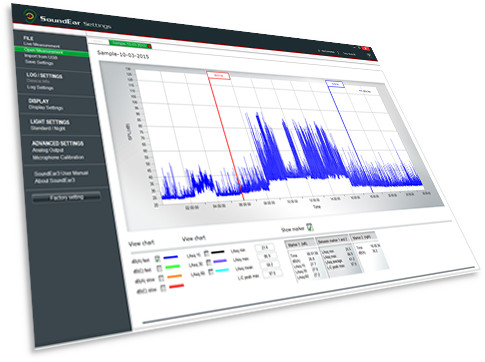Switch to the first blank tab
The image size is (485, 362).
(x=98, y=41)
